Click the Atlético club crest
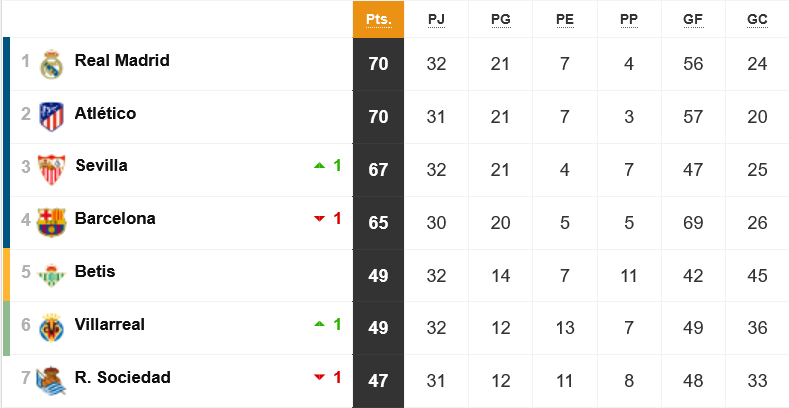 tap(51, 117)
